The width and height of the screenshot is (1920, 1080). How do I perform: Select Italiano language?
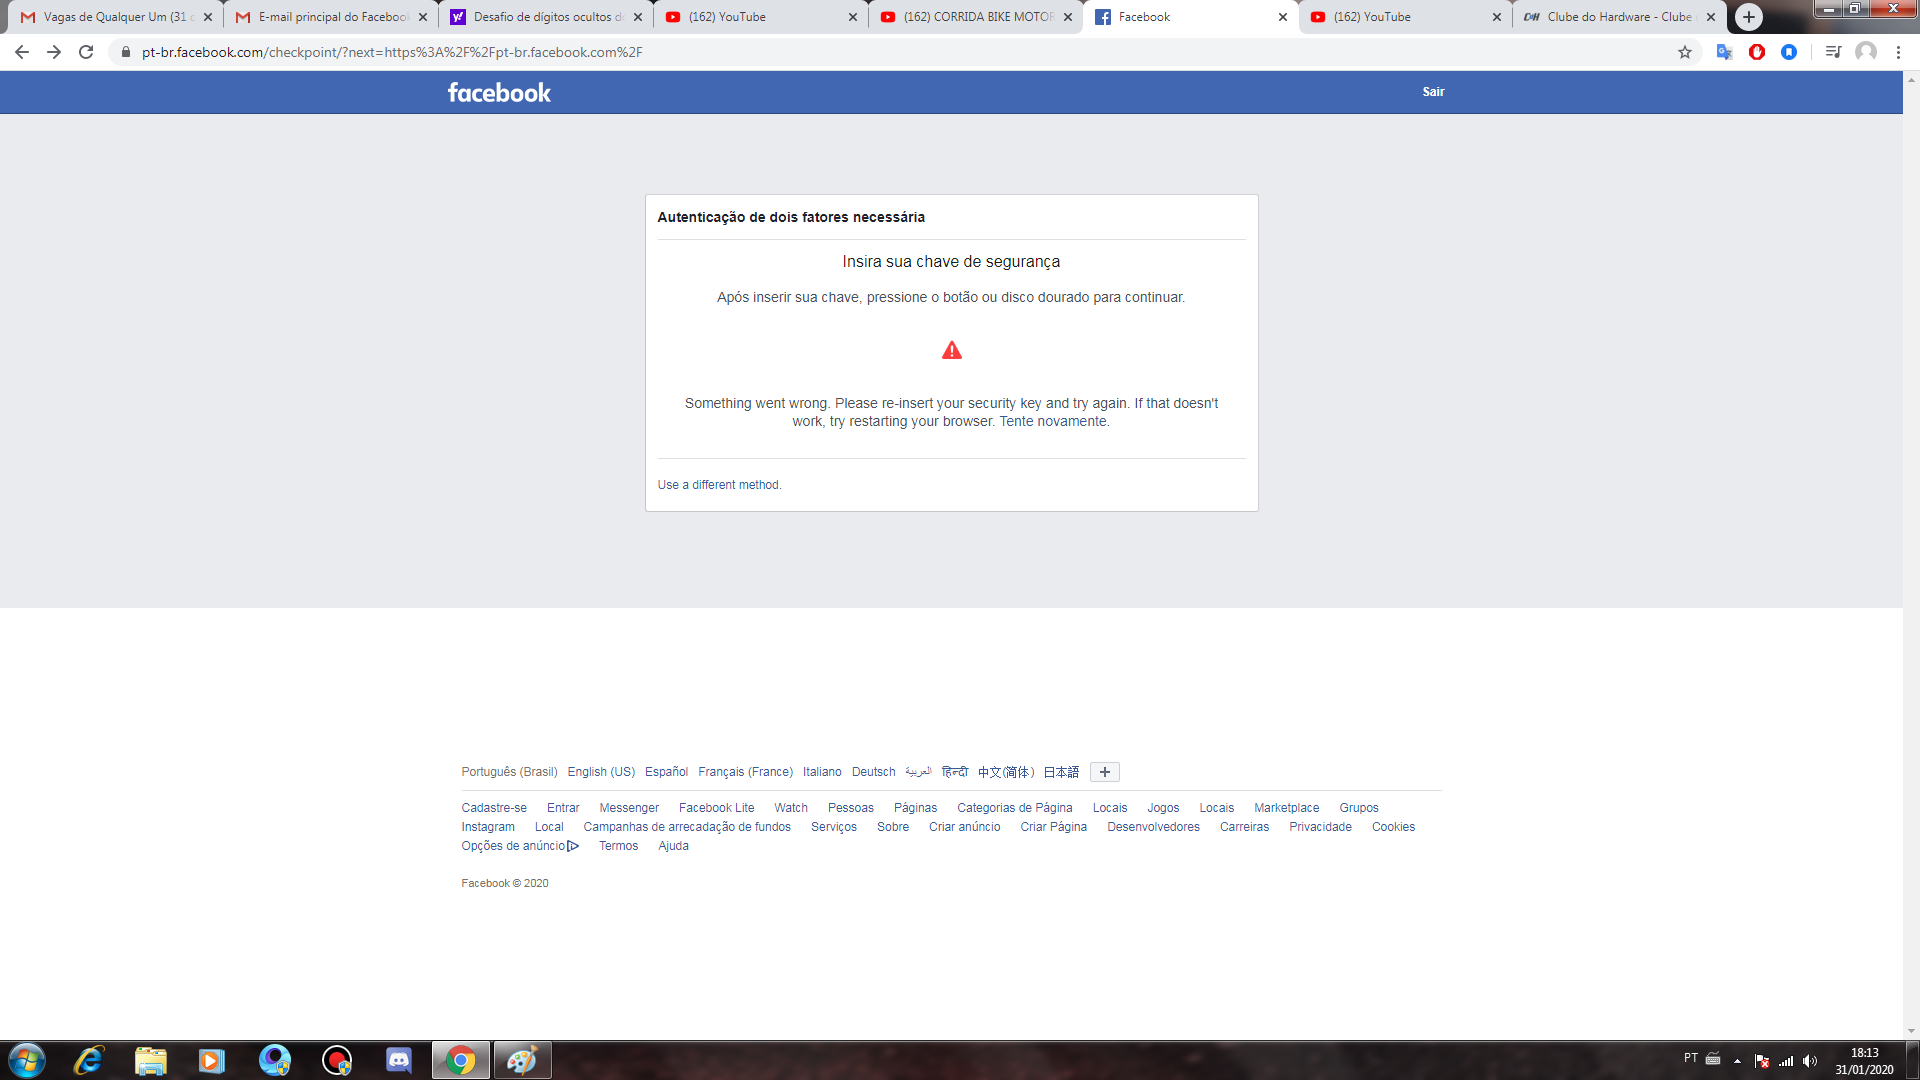point(822,772)
